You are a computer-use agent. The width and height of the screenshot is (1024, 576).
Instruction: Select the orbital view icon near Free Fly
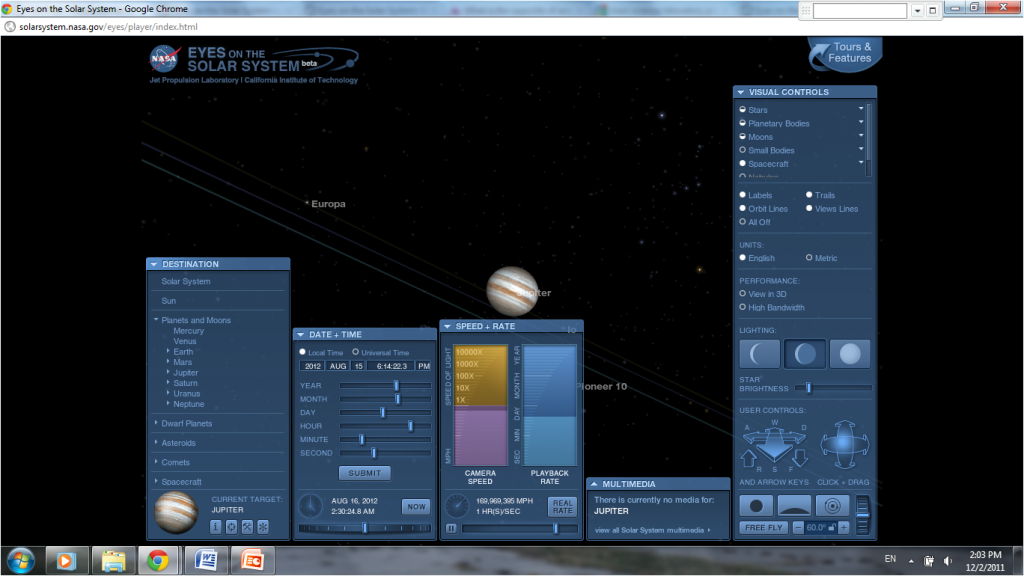[x=832, y=505]
